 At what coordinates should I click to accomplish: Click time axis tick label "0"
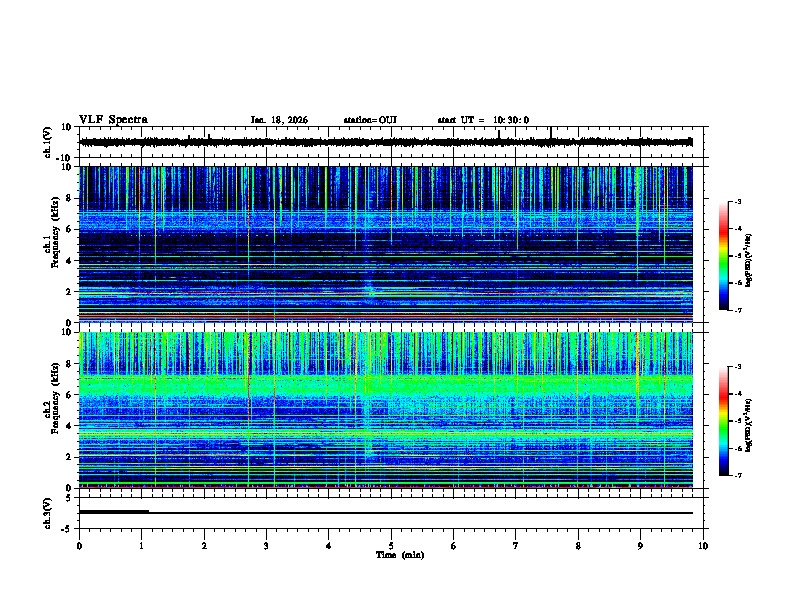pyautogui.click(x=79, y=546)
